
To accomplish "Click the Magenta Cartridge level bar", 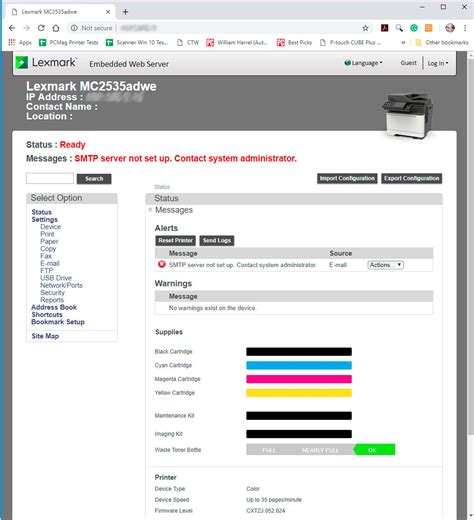I will pyautogui.click(x=299, y=379).
